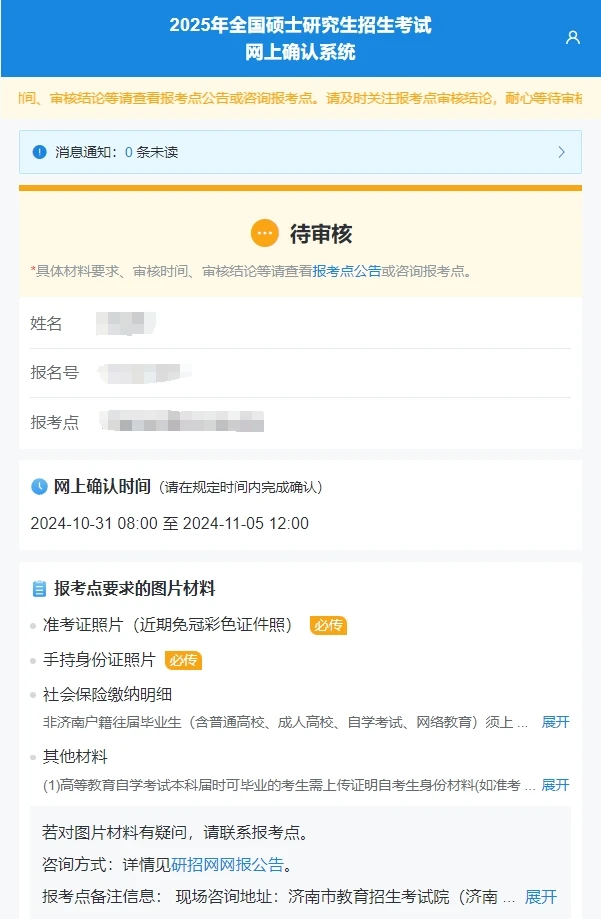Click the scrolling orange notice banner
The image size is (601, 919).
coord(300,98)
